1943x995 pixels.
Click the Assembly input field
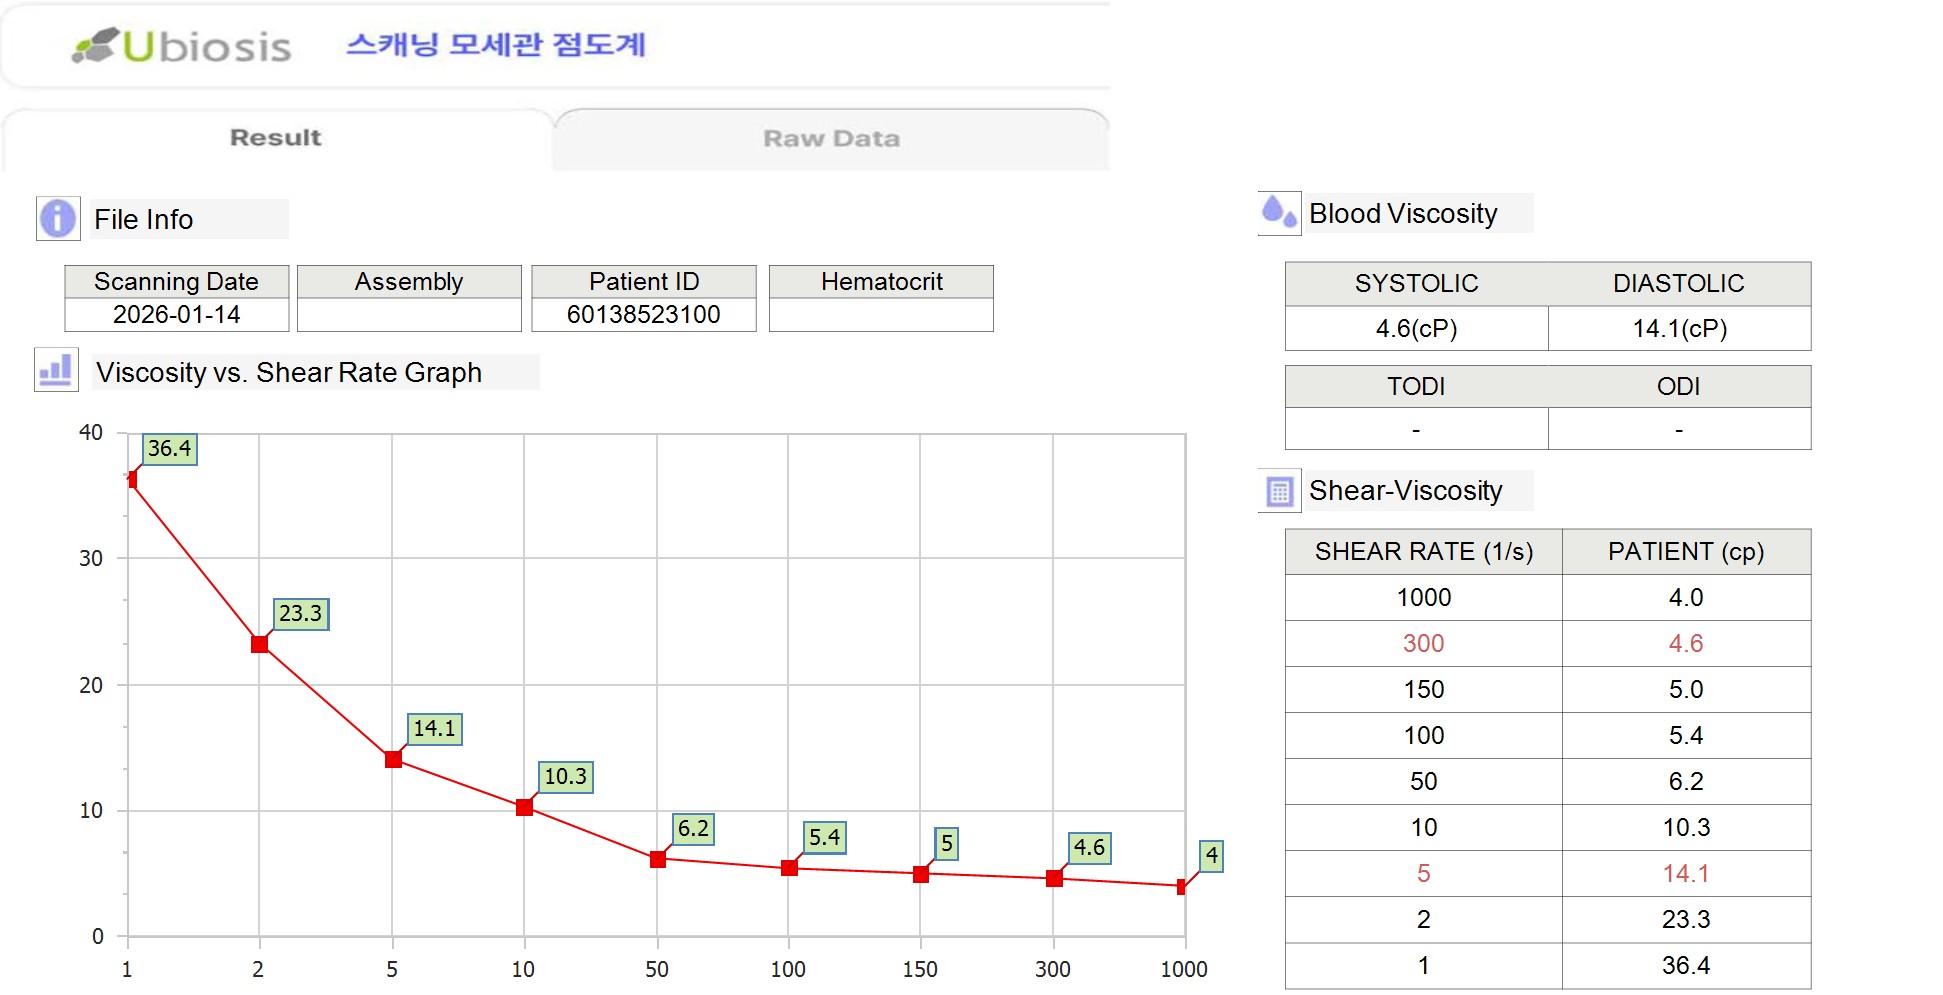point(409,315)
